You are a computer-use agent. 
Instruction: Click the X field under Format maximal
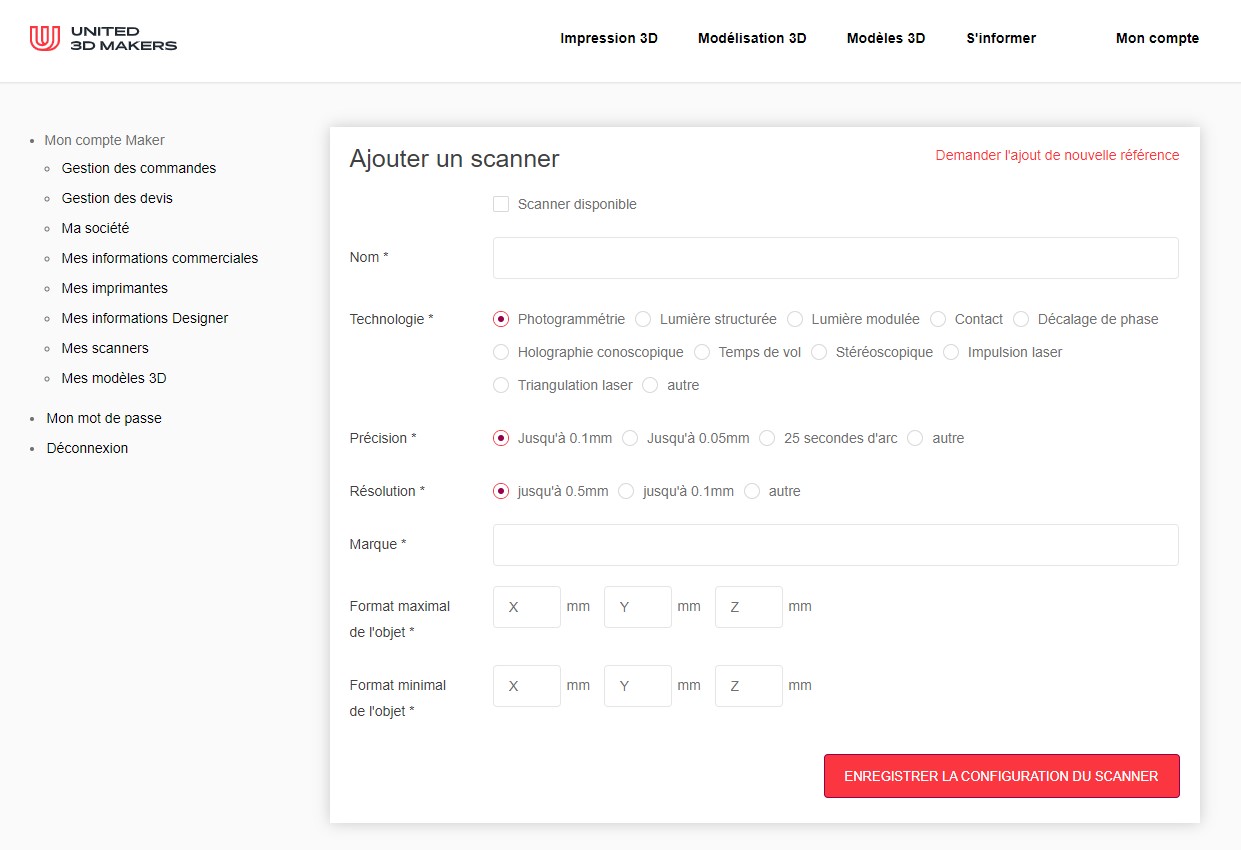pyautogui.click(x=526, y=606)
